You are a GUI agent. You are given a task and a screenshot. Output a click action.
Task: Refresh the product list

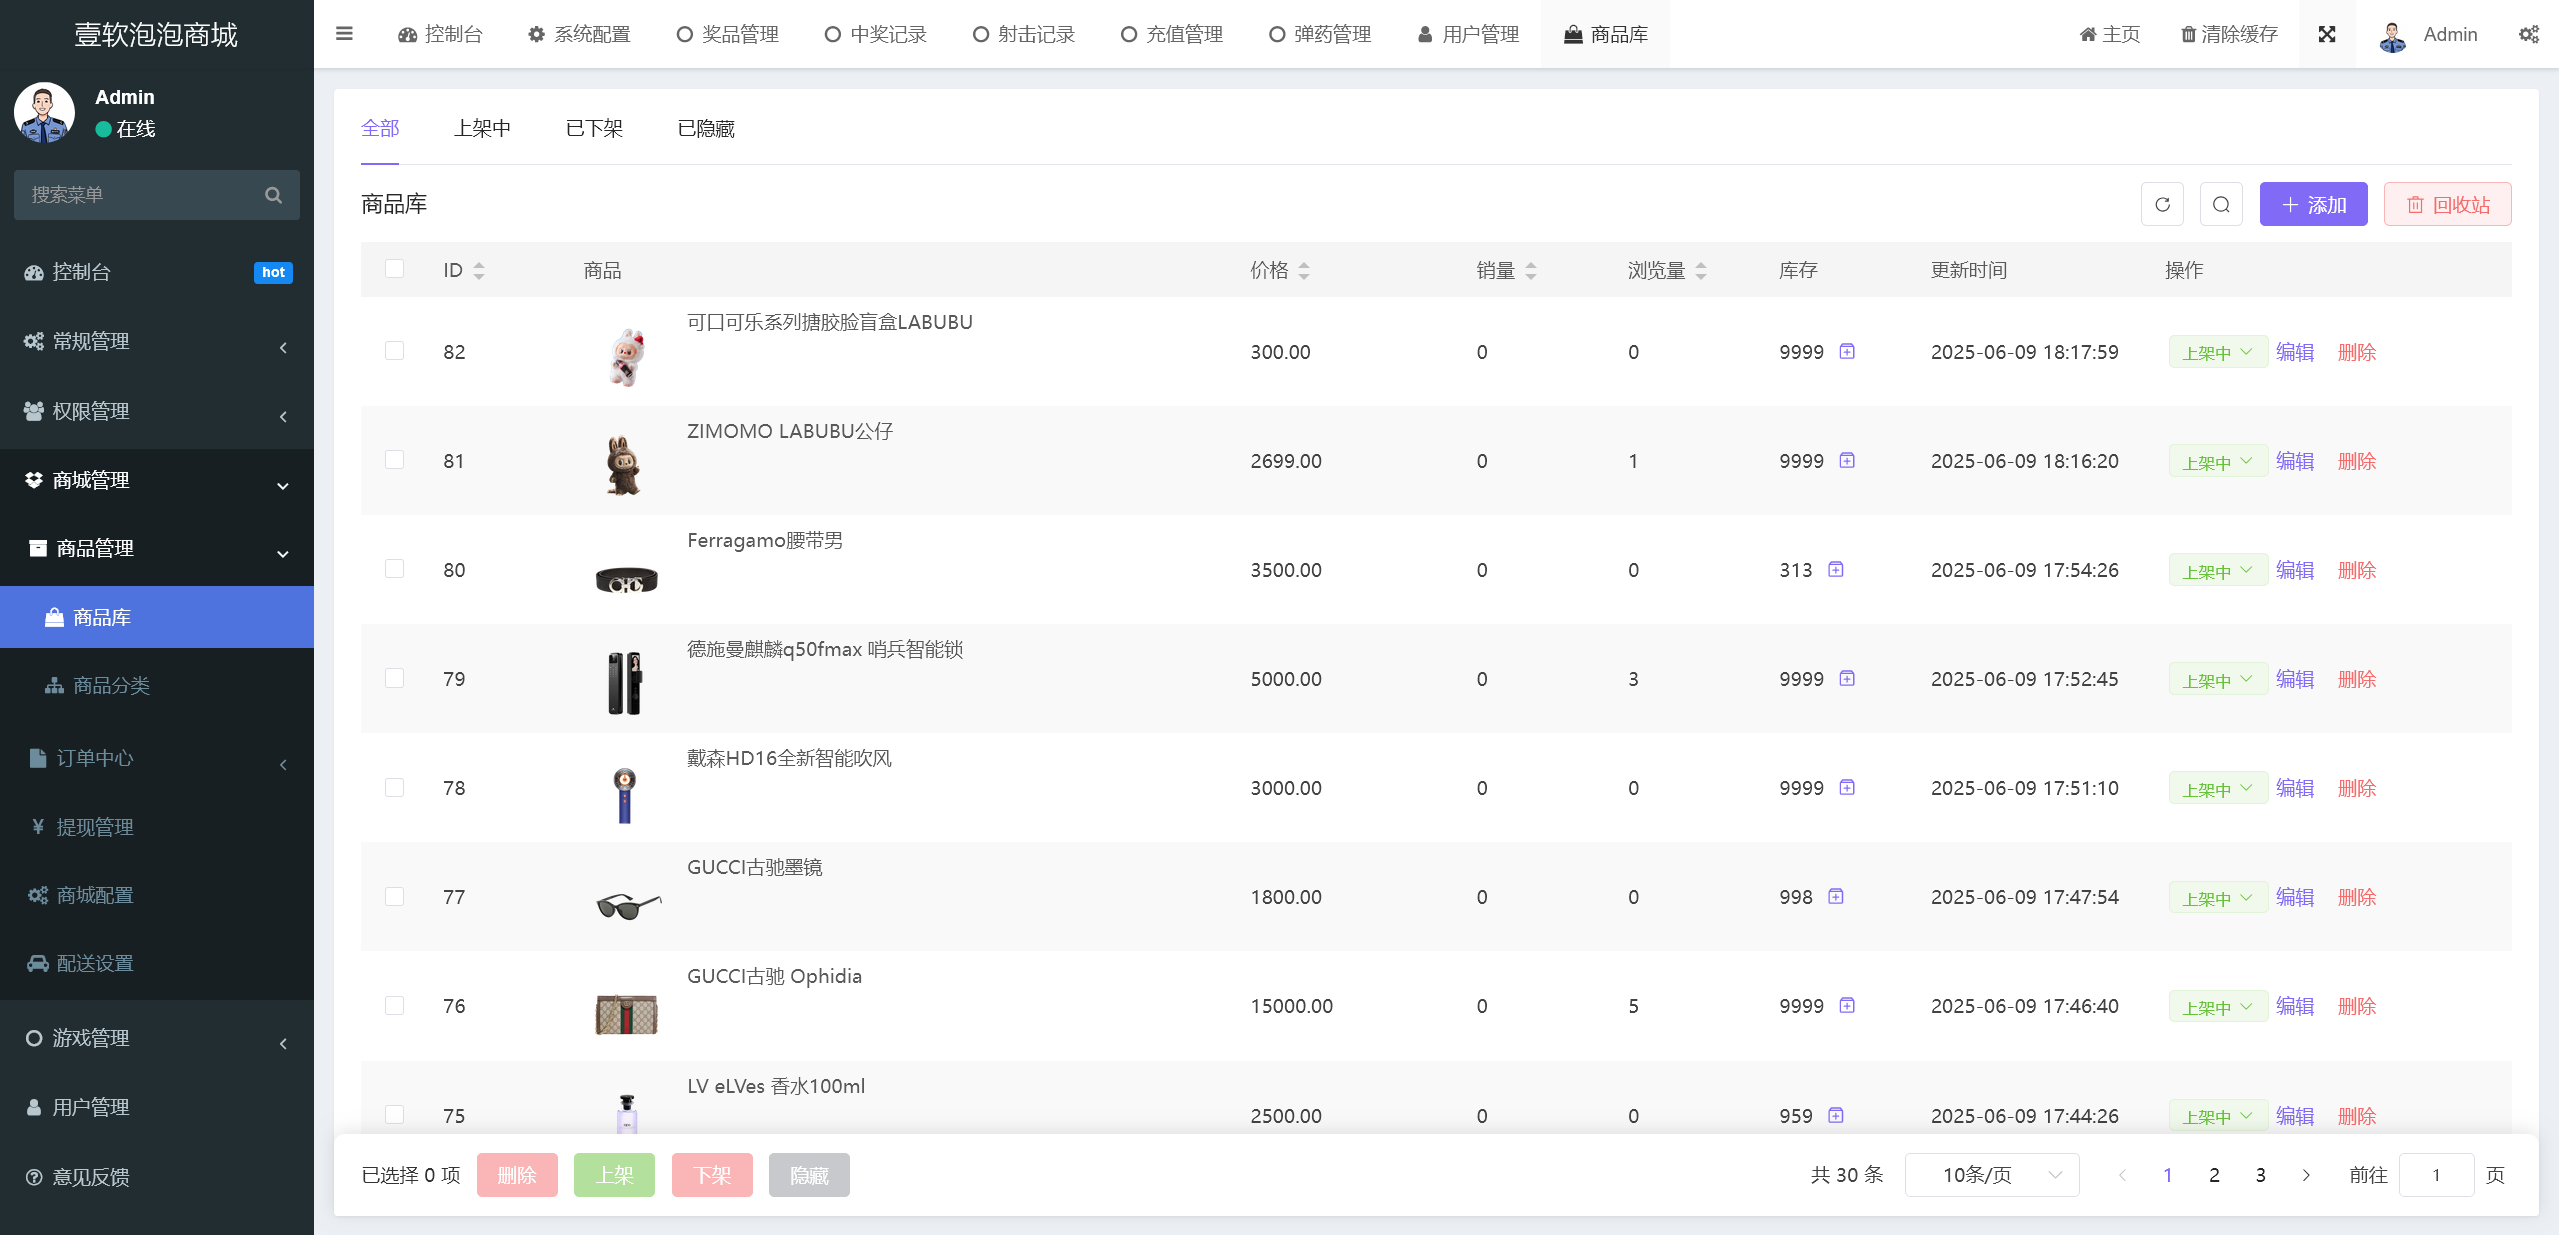tap(2162, 204)
